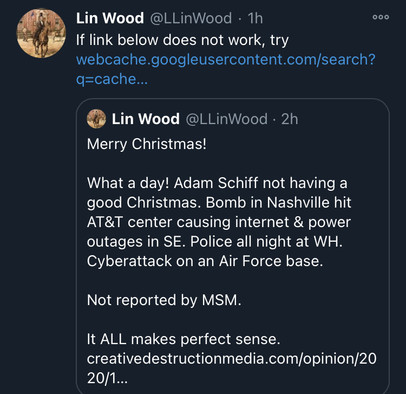
Task: Tap the truncated 'q=cache...' link text
Action: point(112,79)
